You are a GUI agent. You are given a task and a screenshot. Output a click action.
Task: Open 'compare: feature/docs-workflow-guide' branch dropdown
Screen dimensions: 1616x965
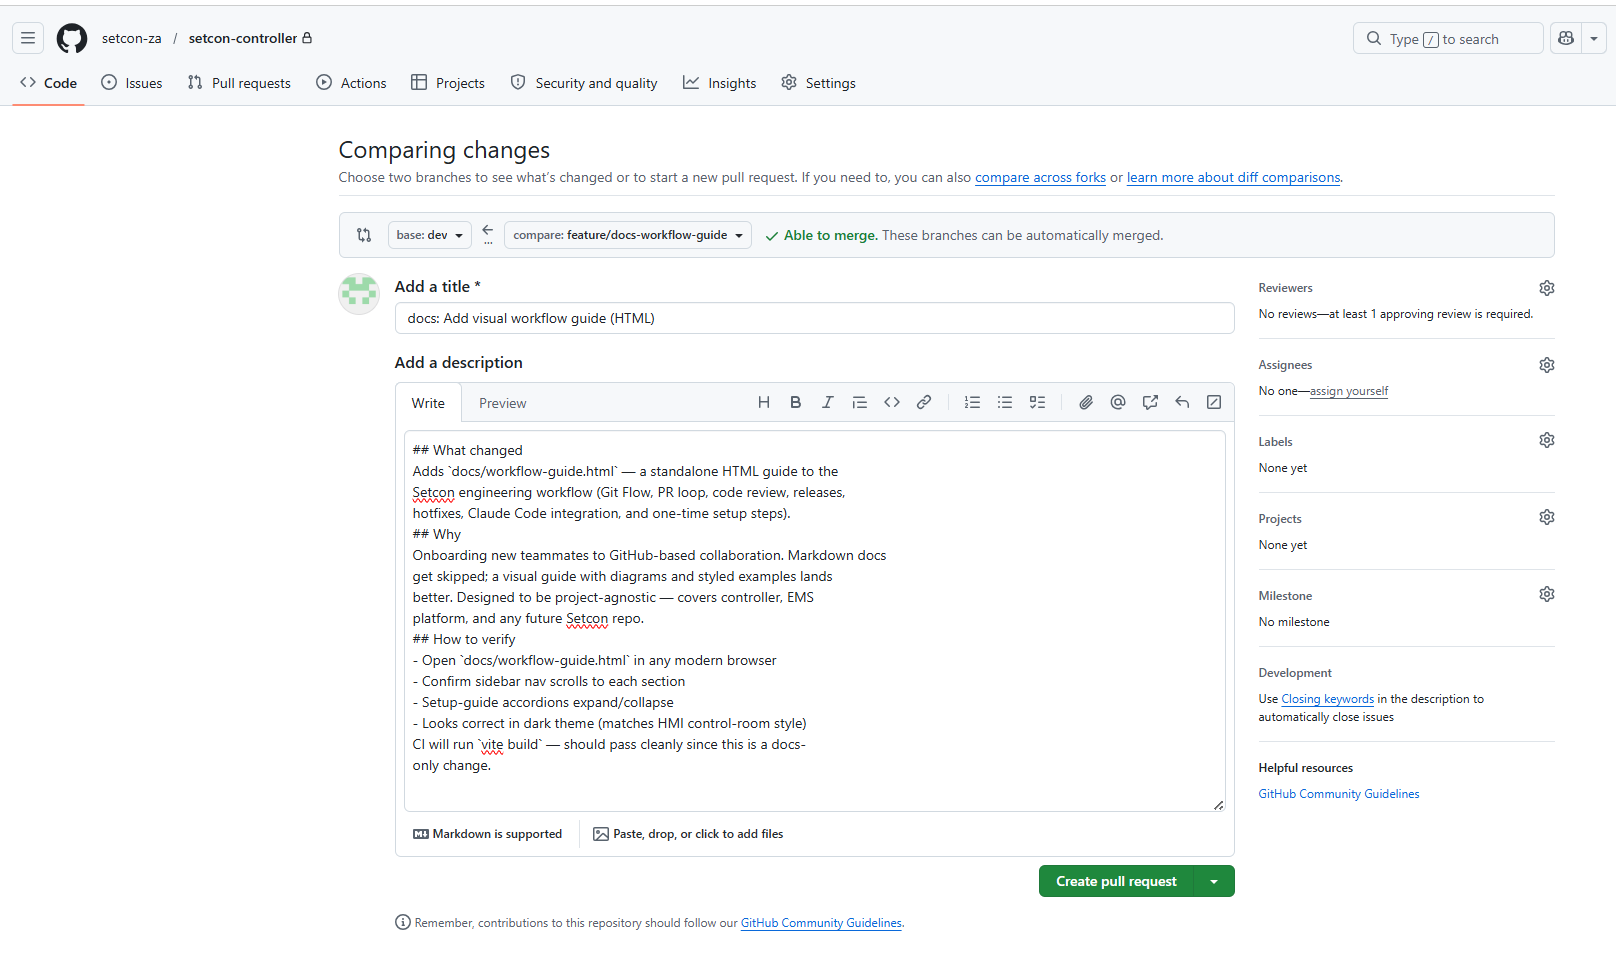click(628, 235)
